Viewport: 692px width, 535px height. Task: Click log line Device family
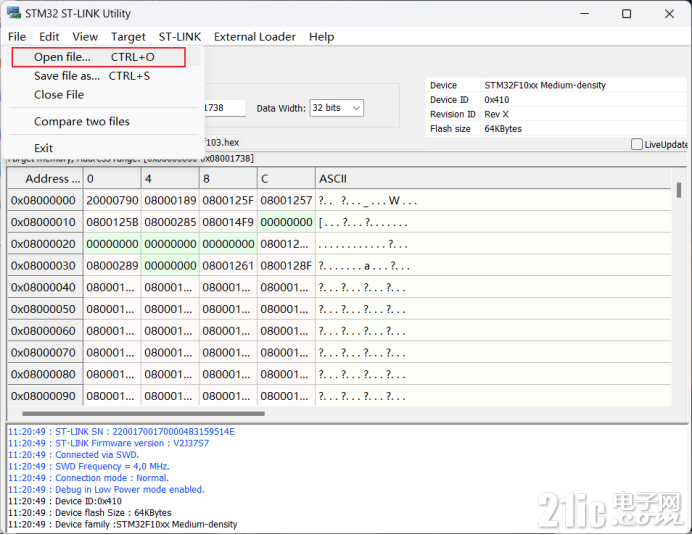(x=123, y=524)
